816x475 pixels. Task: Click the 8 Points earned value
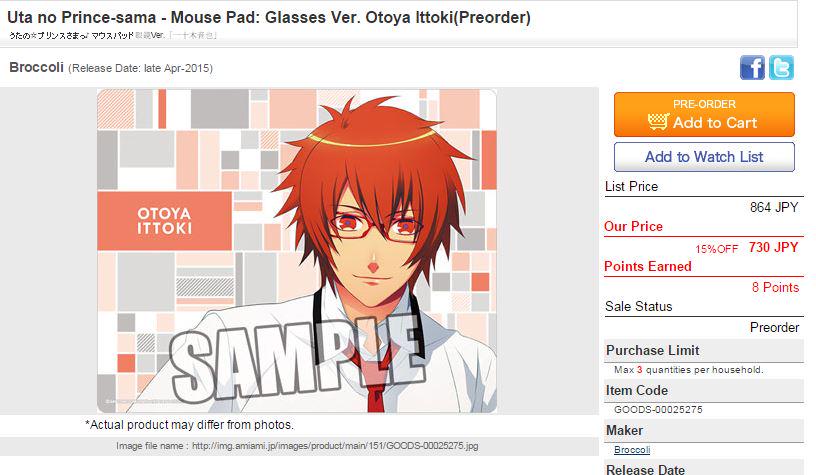click(775, 287)
